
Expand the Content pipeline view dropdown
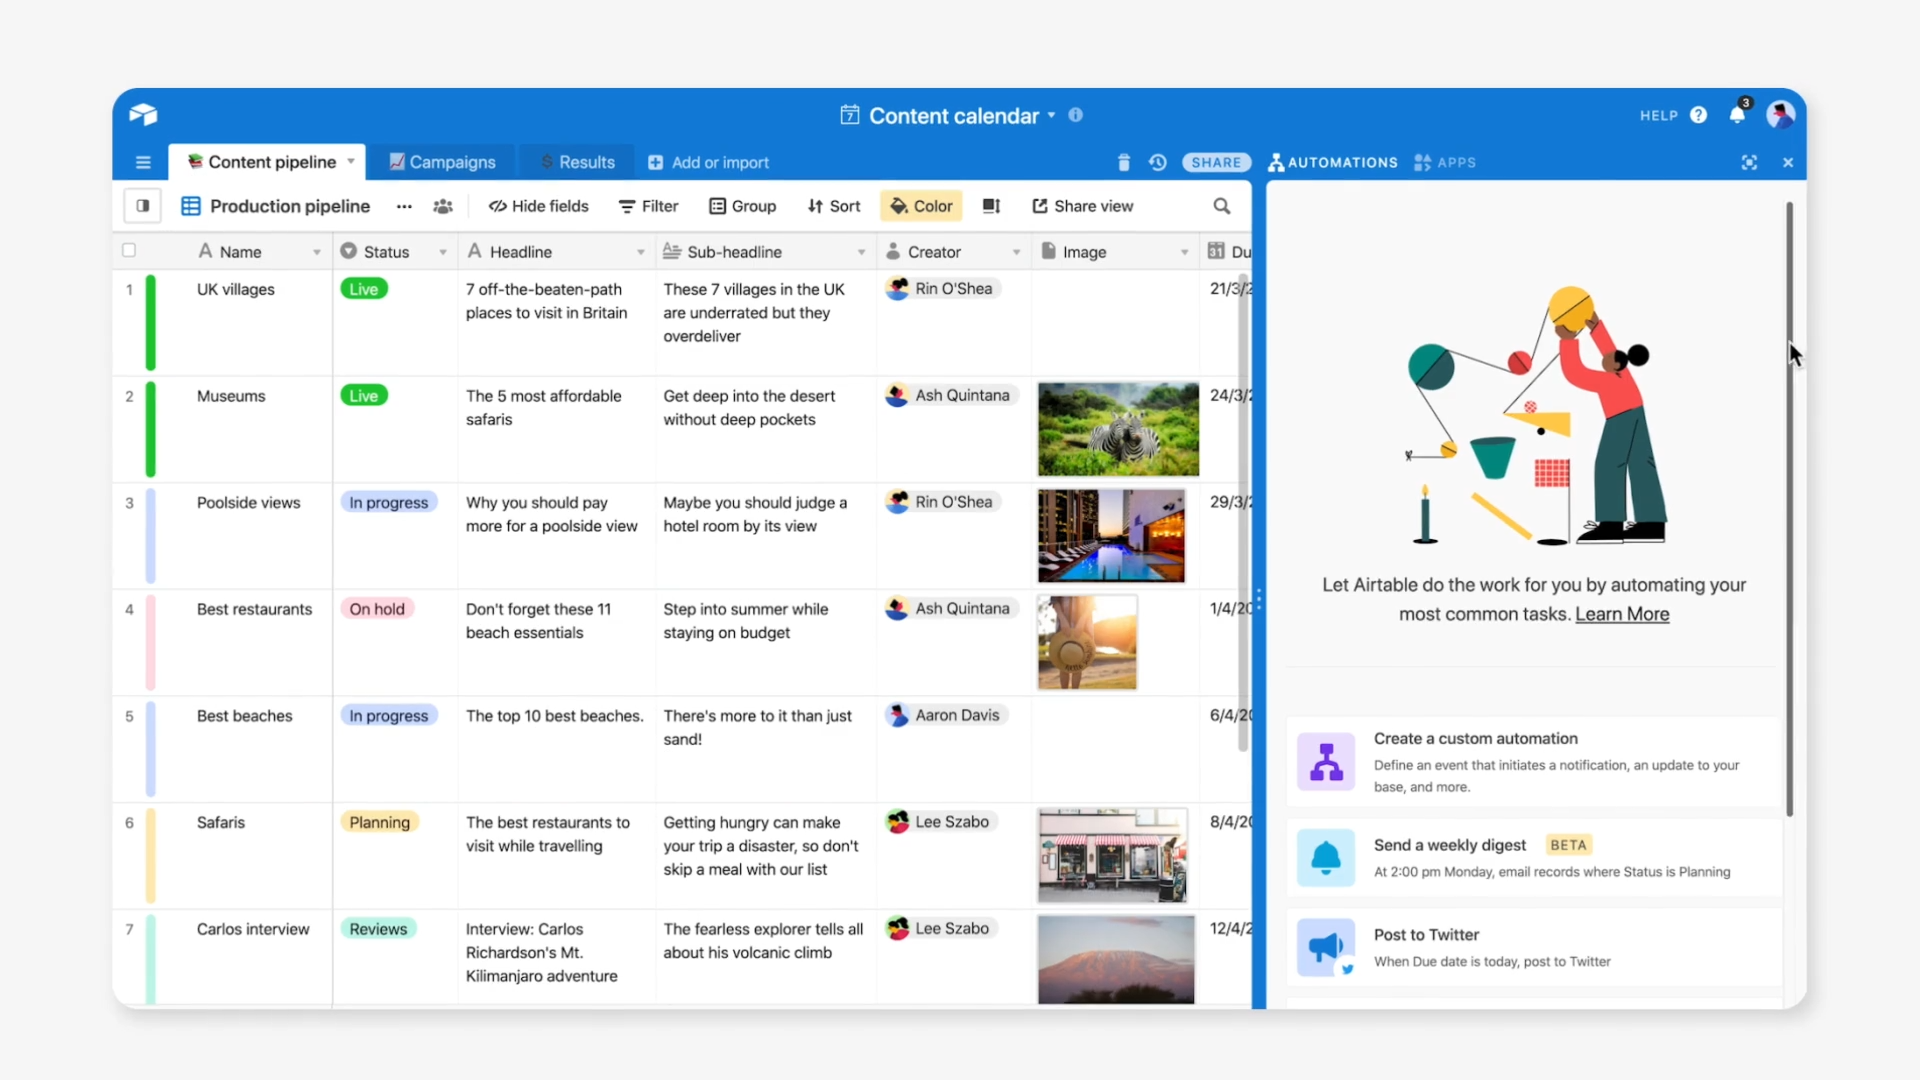pos(349,161)
